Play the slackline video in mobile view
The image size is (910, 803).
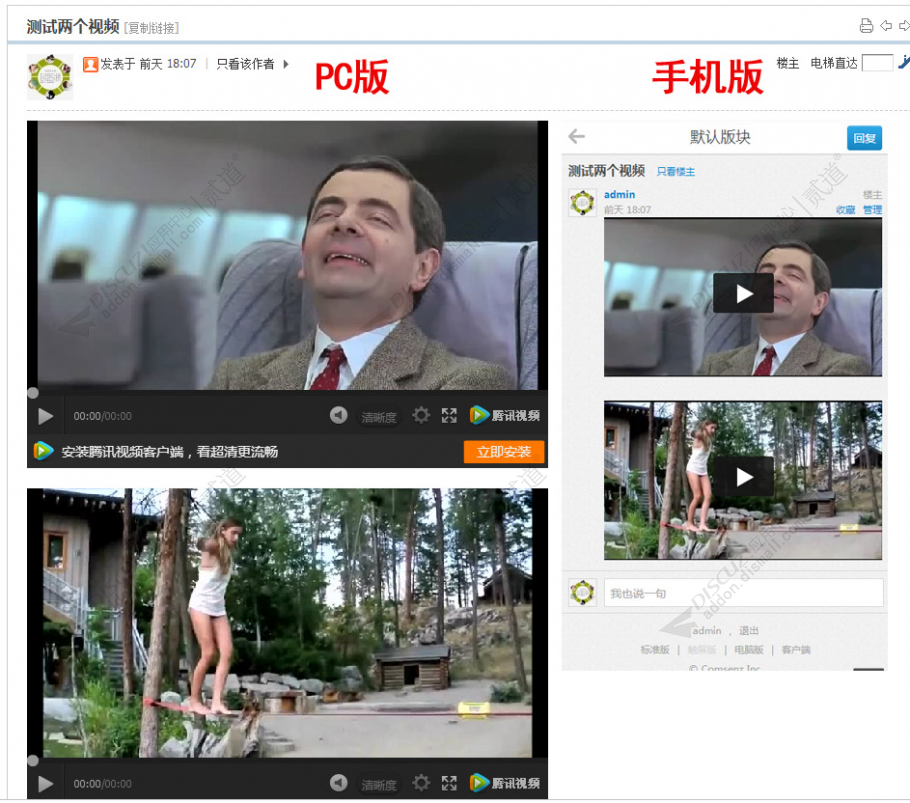coord(743,477)
